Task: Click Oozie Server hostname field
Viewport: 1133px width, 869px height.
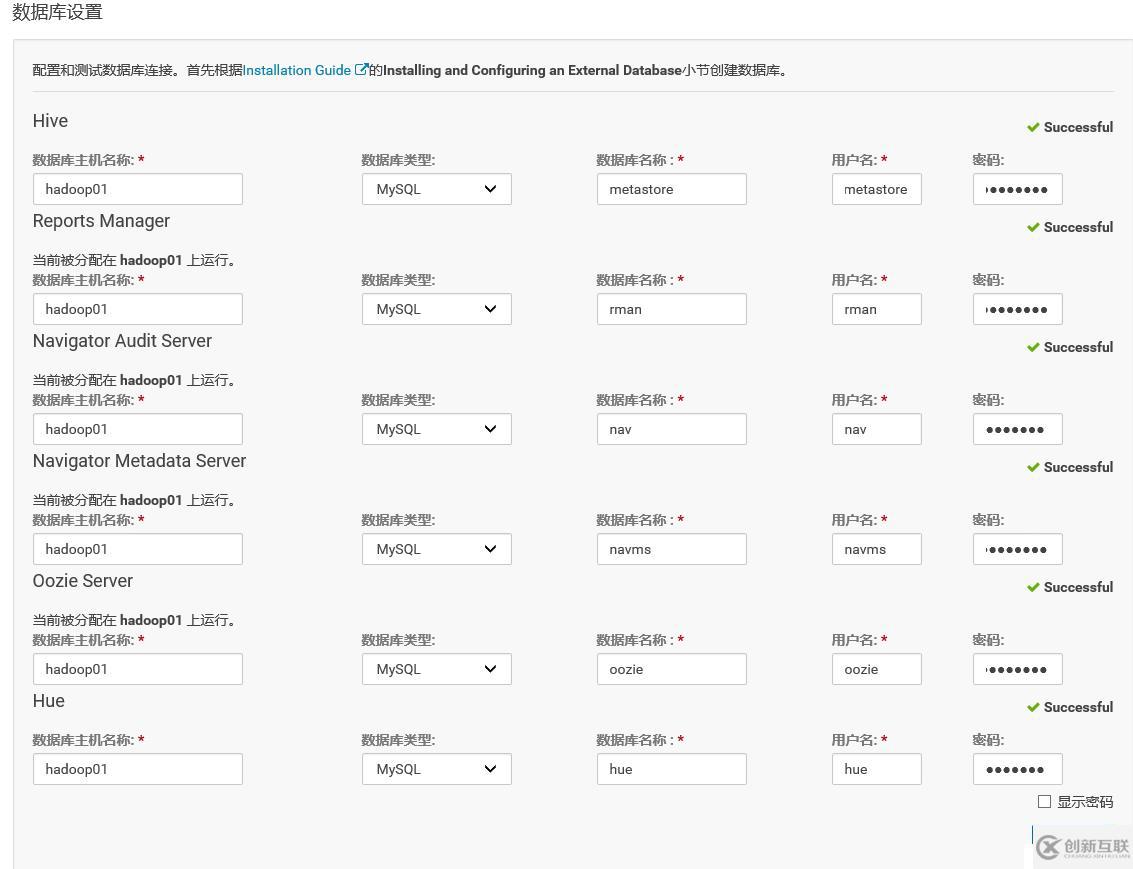Action: pyautogui.click(x=138, y=669)
